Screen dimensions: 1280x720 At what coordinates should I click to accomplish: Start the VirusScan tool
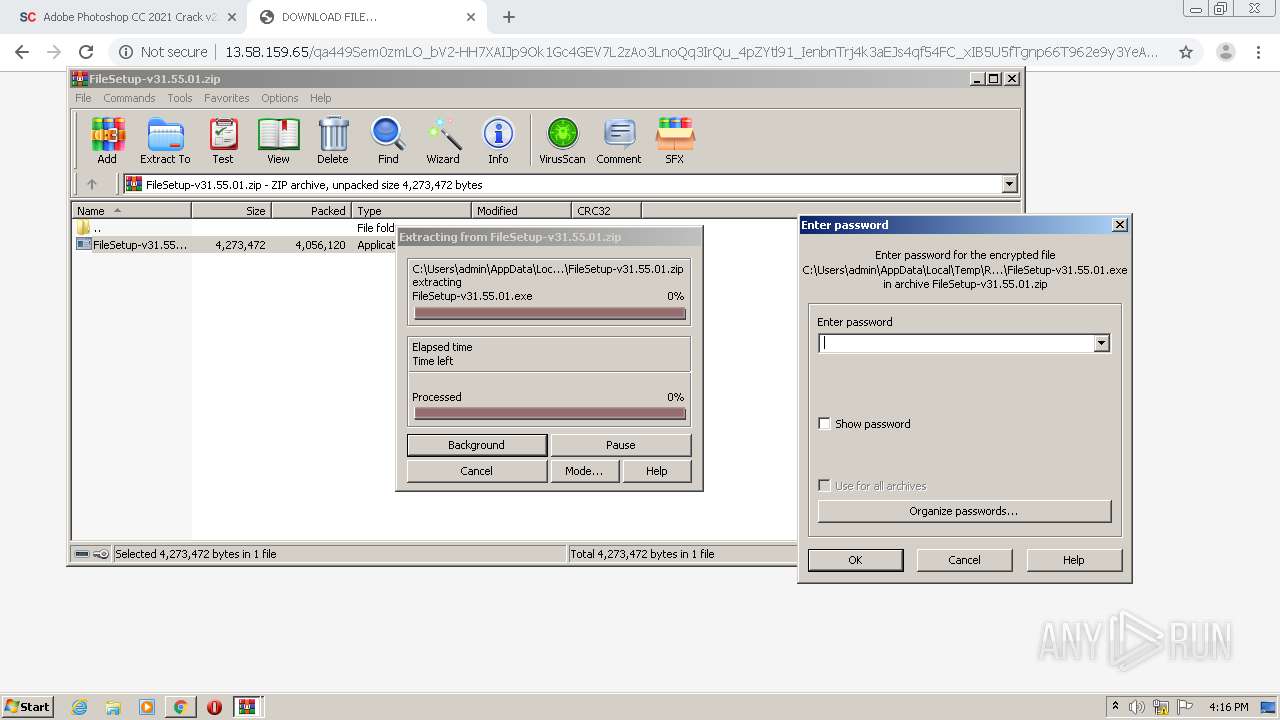(x=562, y=141)
